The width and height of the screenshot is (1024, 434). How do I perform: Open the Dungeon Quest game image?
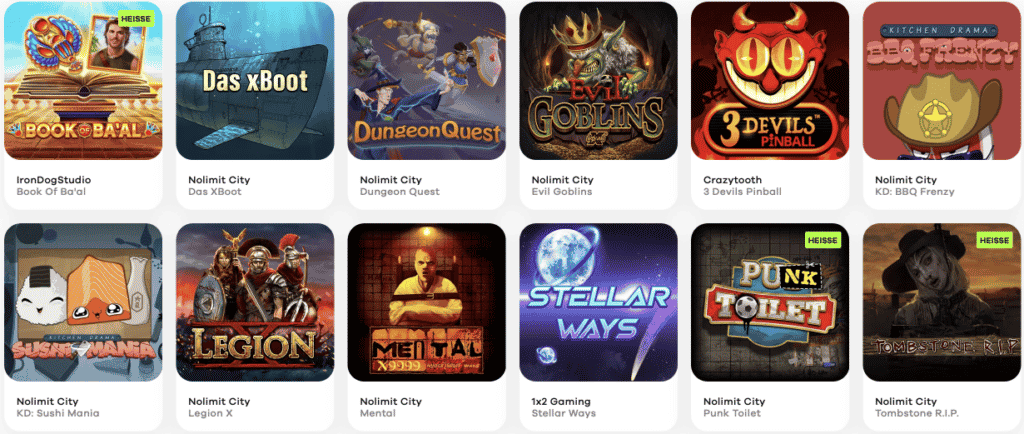coord(426,81)
